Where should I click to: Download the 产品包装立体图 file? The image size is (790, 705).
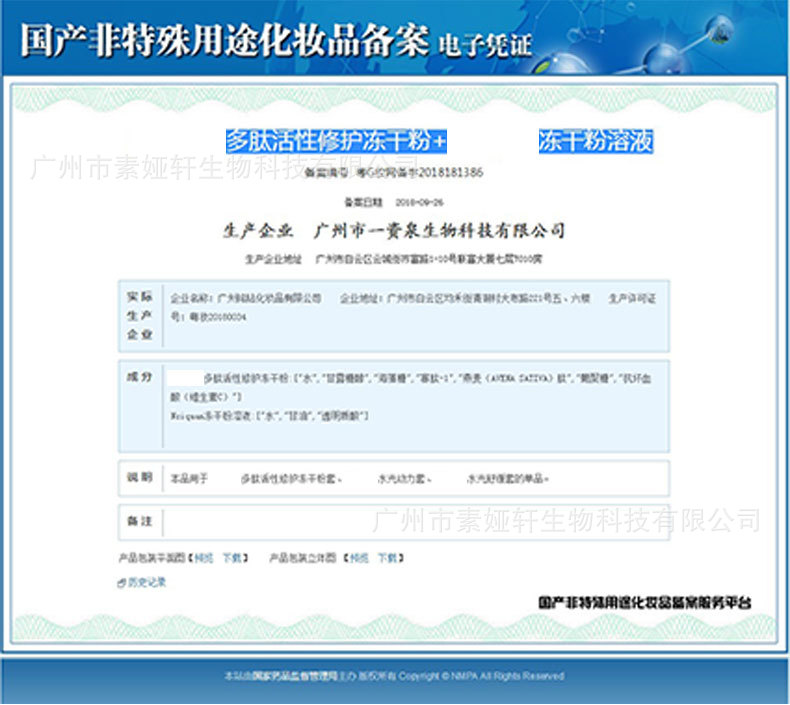[x=387, y=558]
